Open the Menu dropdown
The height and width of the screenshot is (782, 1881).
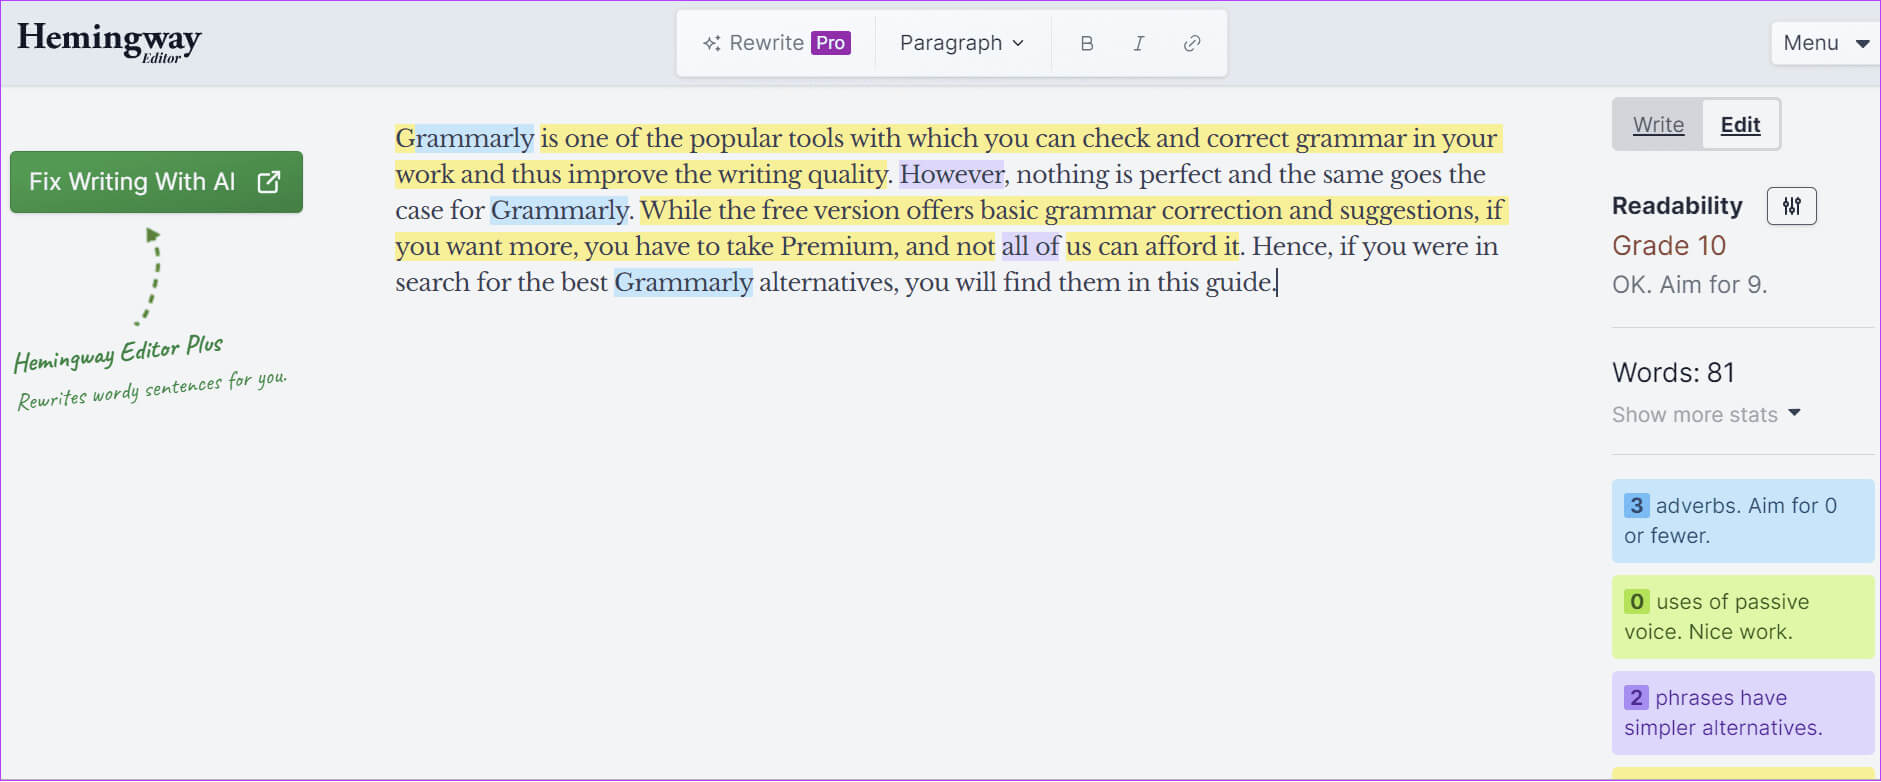coord(1826,43)
